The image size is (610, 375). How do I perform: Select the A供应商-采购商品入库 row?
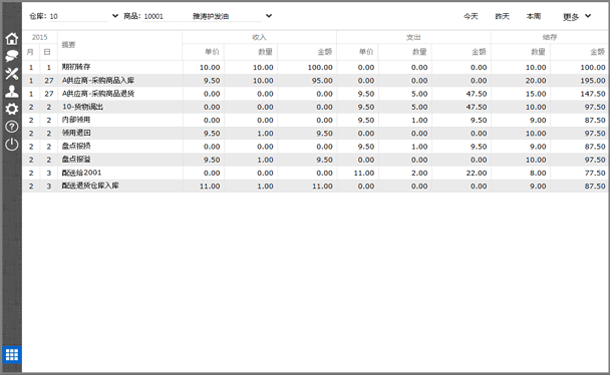tap(315, 81)
